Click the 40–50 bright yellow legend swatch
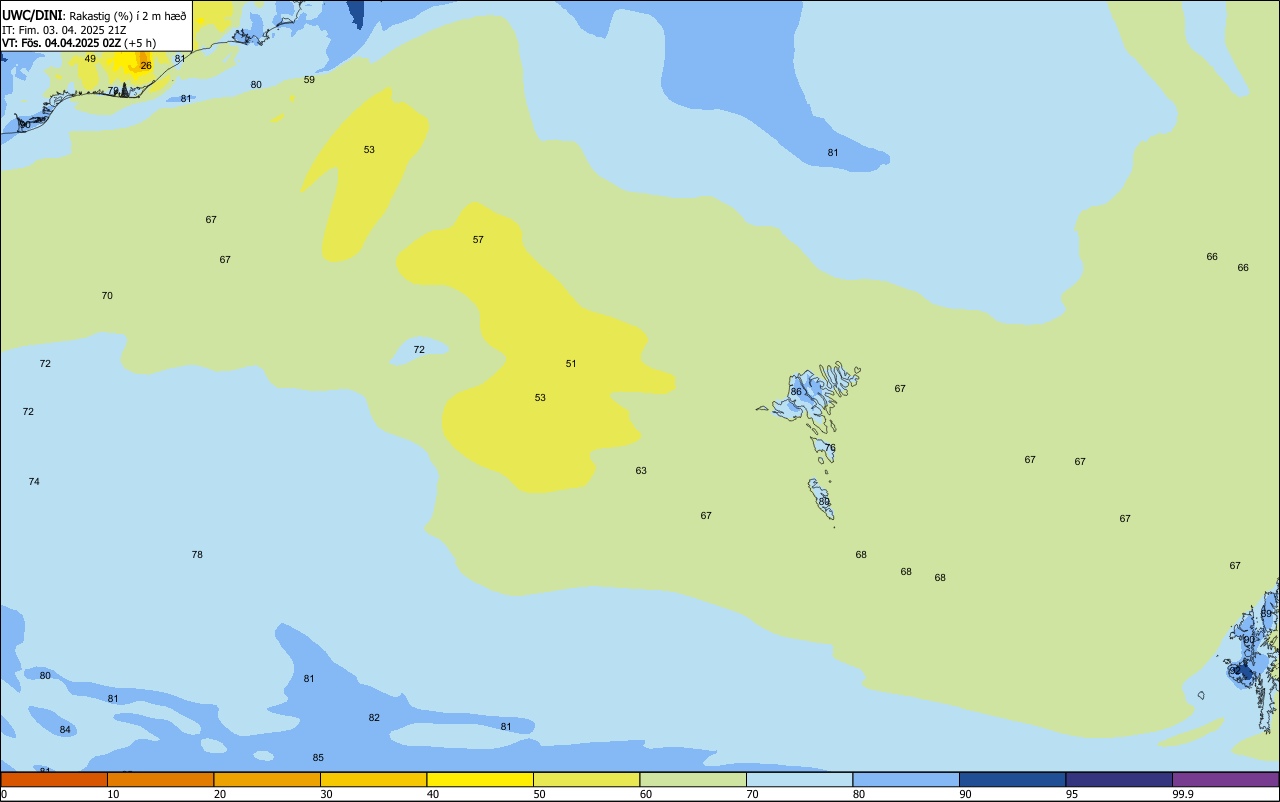1280x802 pixels. tap(480, 779)
